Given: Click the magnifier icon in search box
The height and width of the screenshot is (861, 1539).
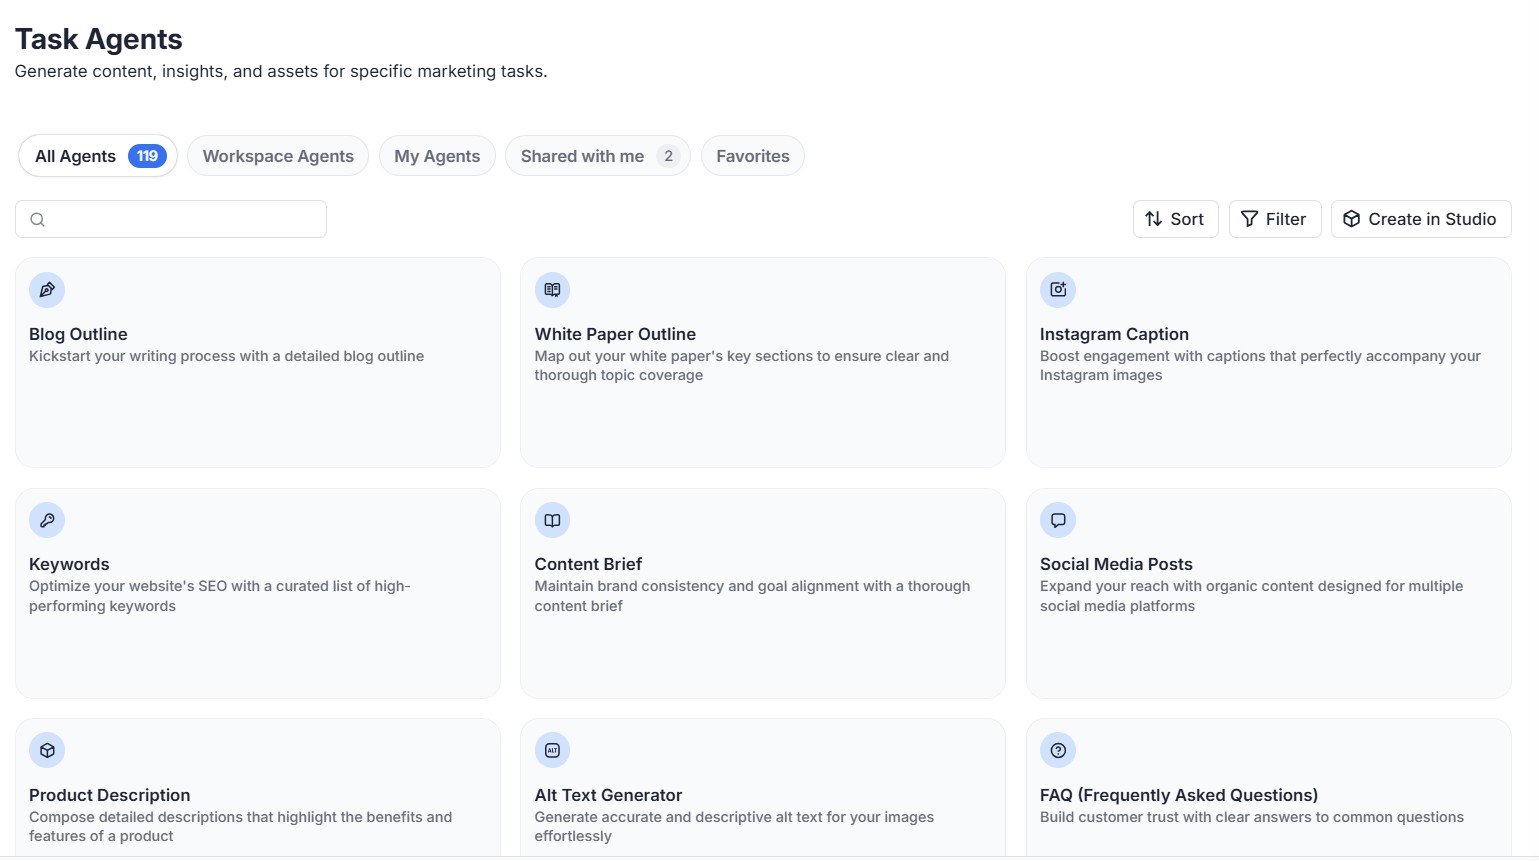Looking at the screenshot, I should pyautogui.click(x=37, y=219).
